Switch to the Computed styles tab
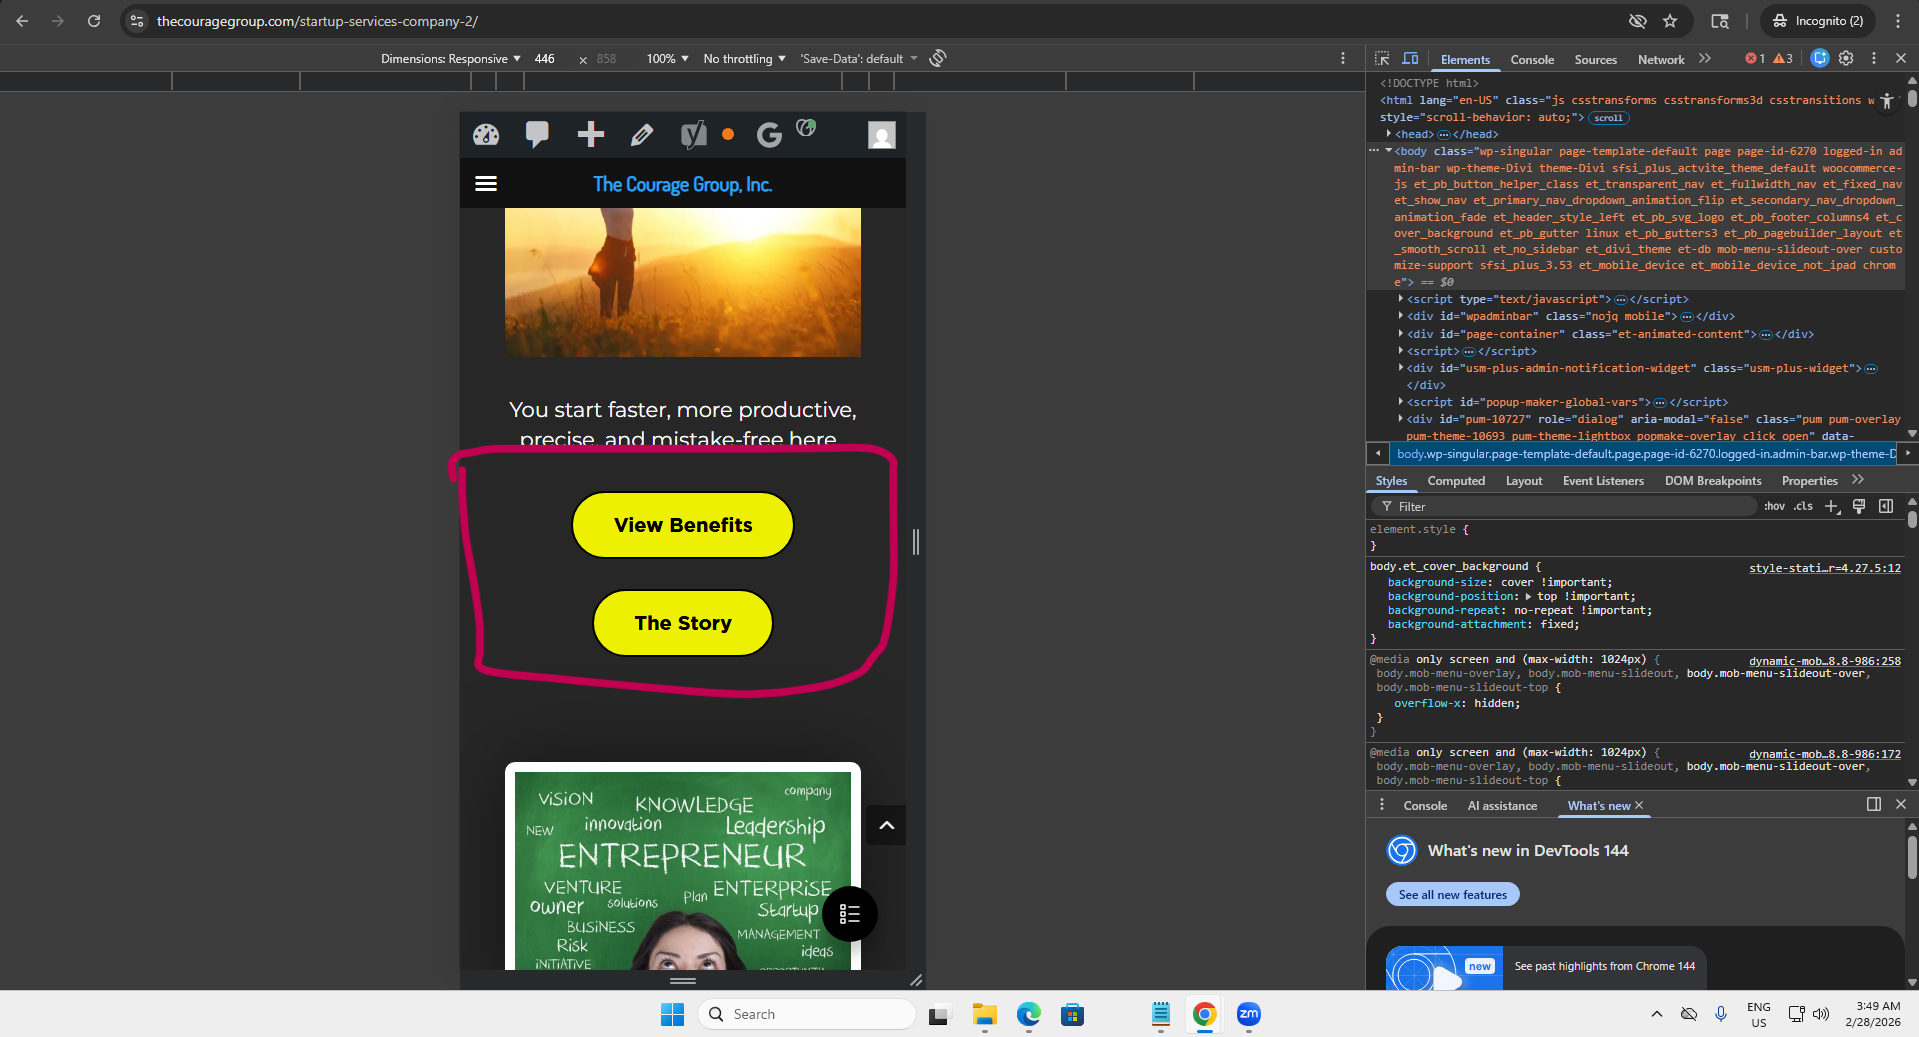1919x1037 pixels. [x=1456, y=481]
